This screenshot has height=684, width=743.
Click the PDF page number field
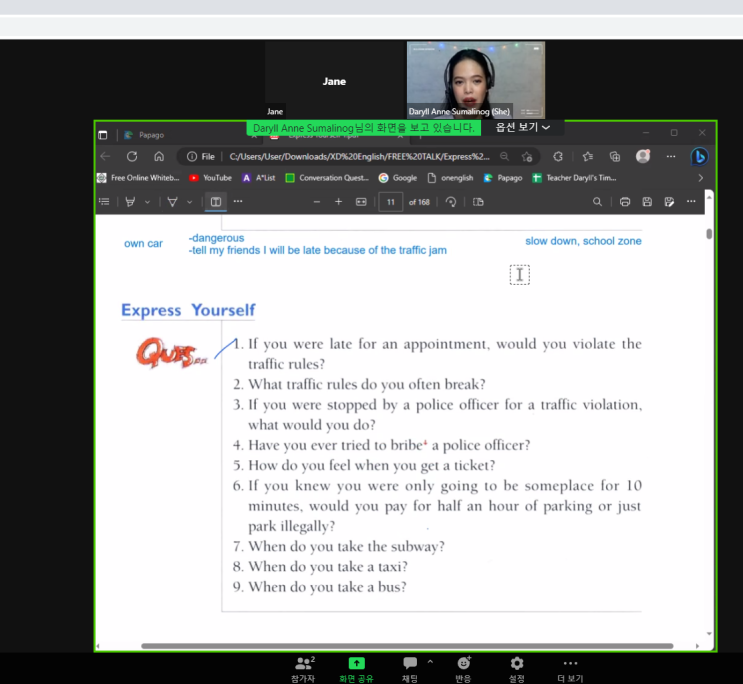pyautogui.click(x=390, y=202)
